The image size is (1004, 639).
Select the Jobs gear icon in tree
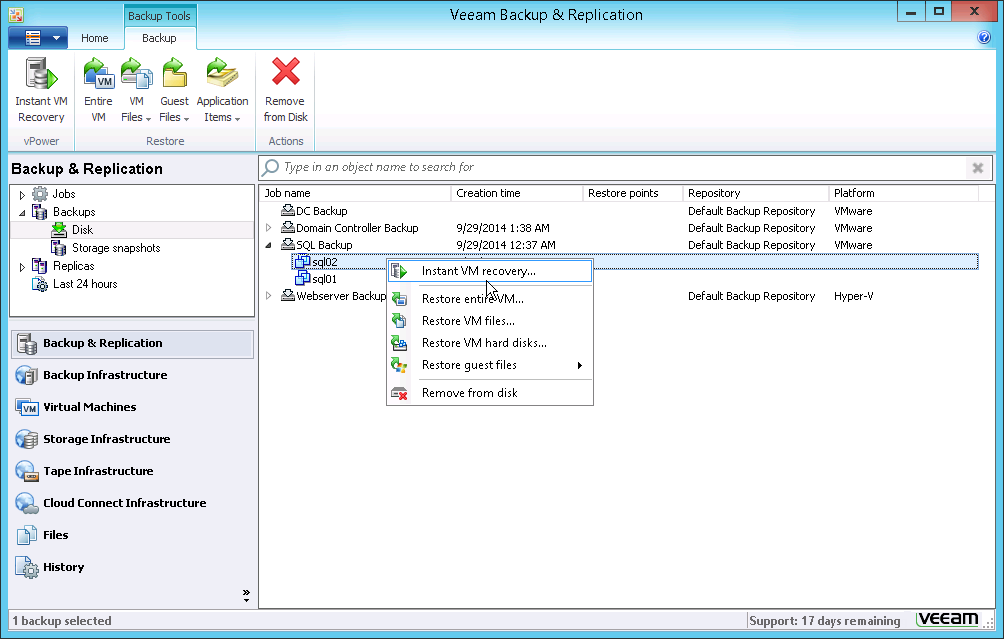point(40,194)
